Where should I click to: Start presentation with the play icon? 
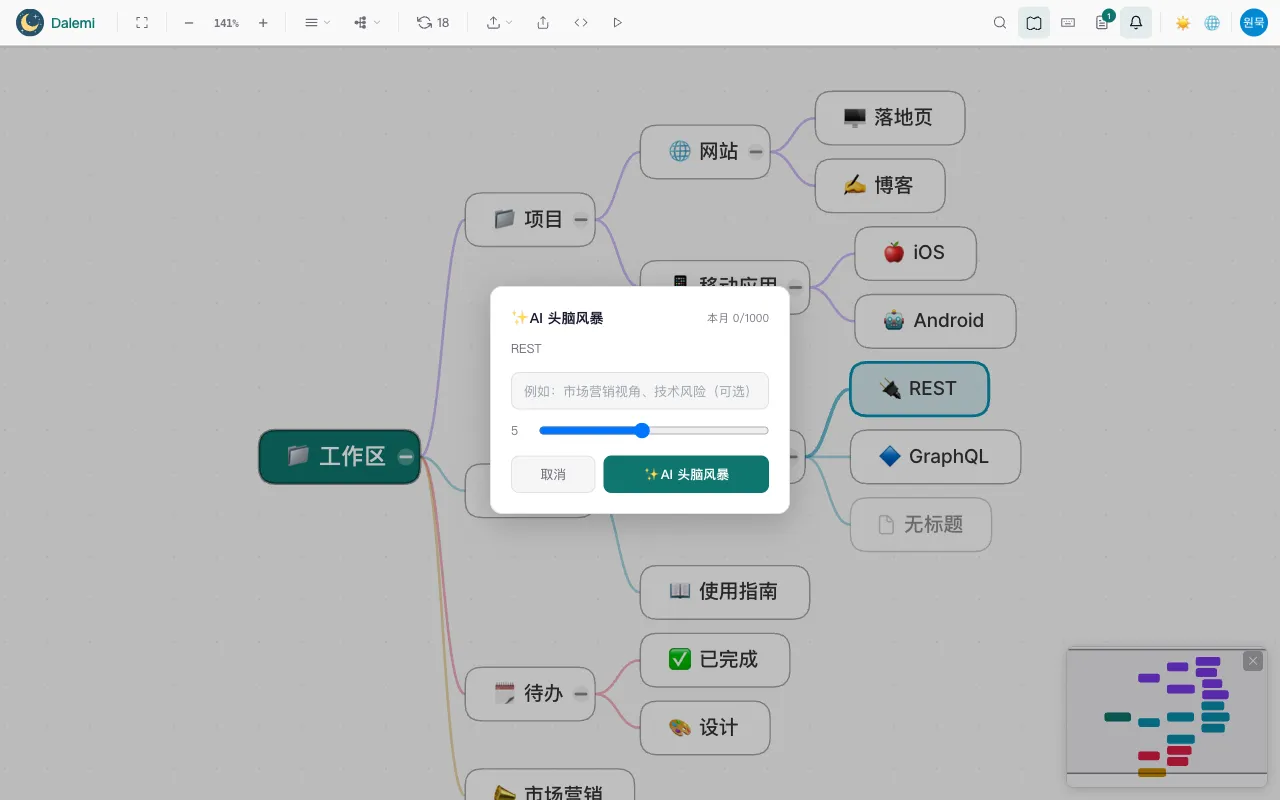click(x=617, y=22)
